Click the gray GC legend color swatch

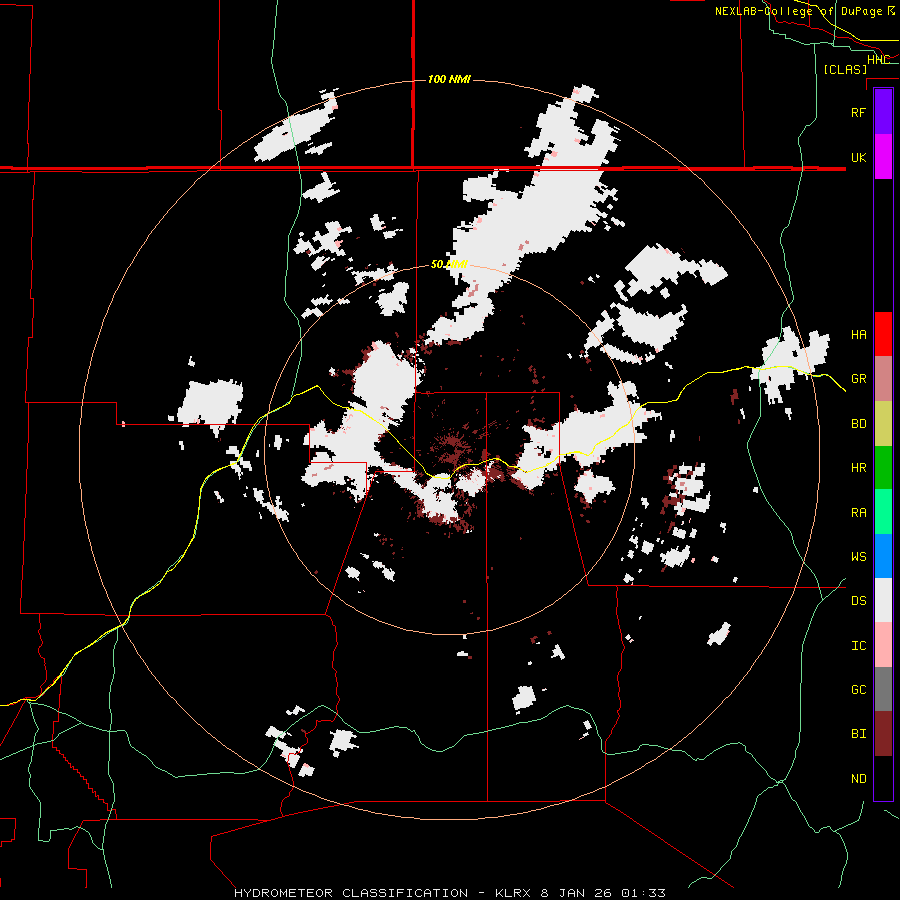883,689
